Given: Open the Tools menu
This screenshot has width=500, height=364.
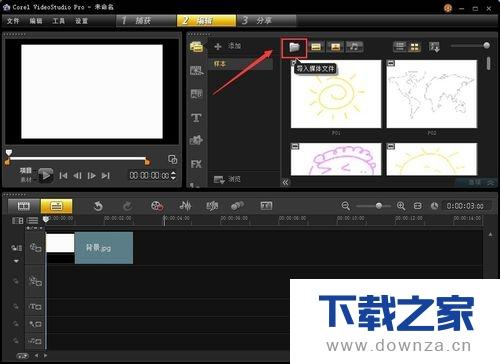Looking at the screenshot, I should tap(58, 21).
